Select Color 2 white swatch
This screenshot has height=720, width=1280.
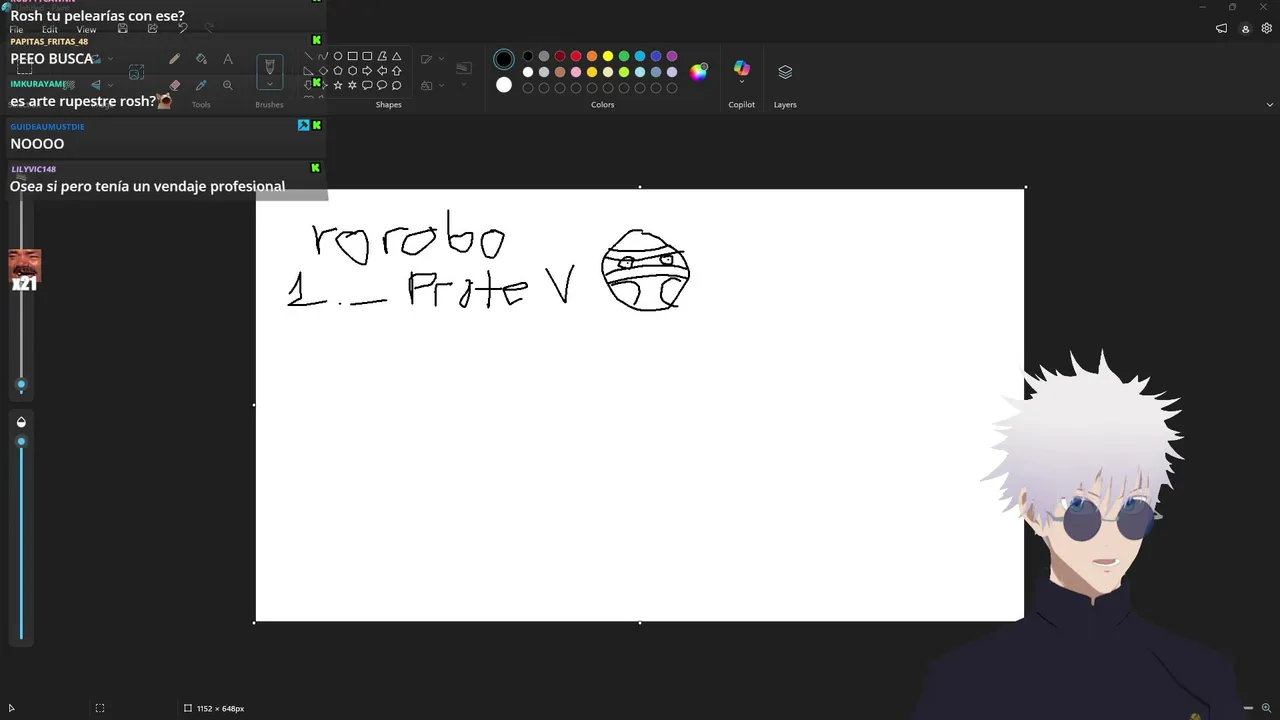click(504, 85)
